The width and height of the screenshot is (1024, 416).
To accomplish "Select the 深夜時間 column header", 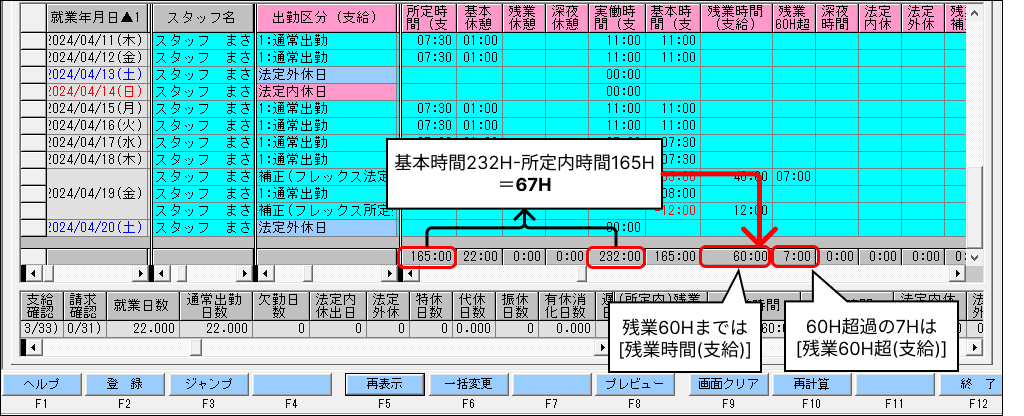I will [837, 18].
